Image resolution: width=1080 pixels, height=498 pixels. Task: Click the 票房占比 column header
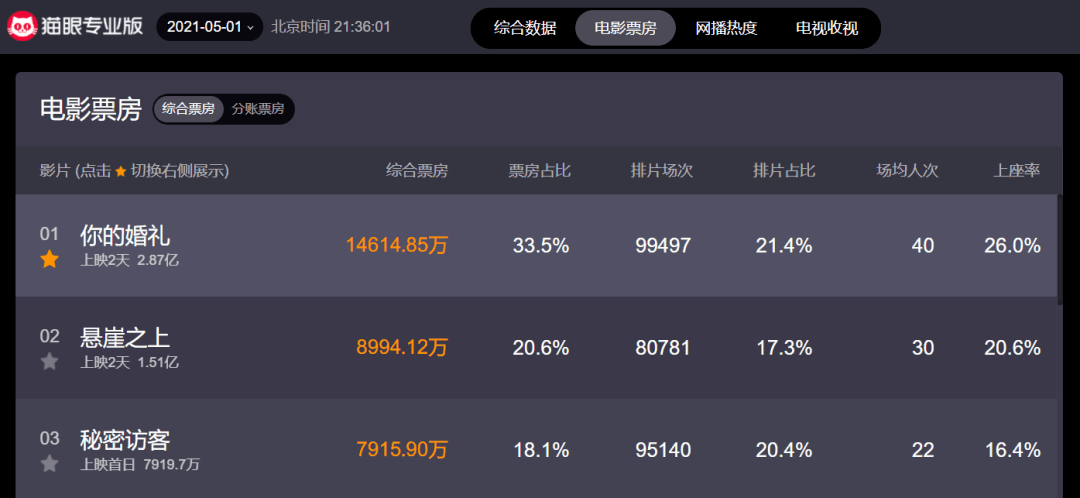(x=539, y=171)
